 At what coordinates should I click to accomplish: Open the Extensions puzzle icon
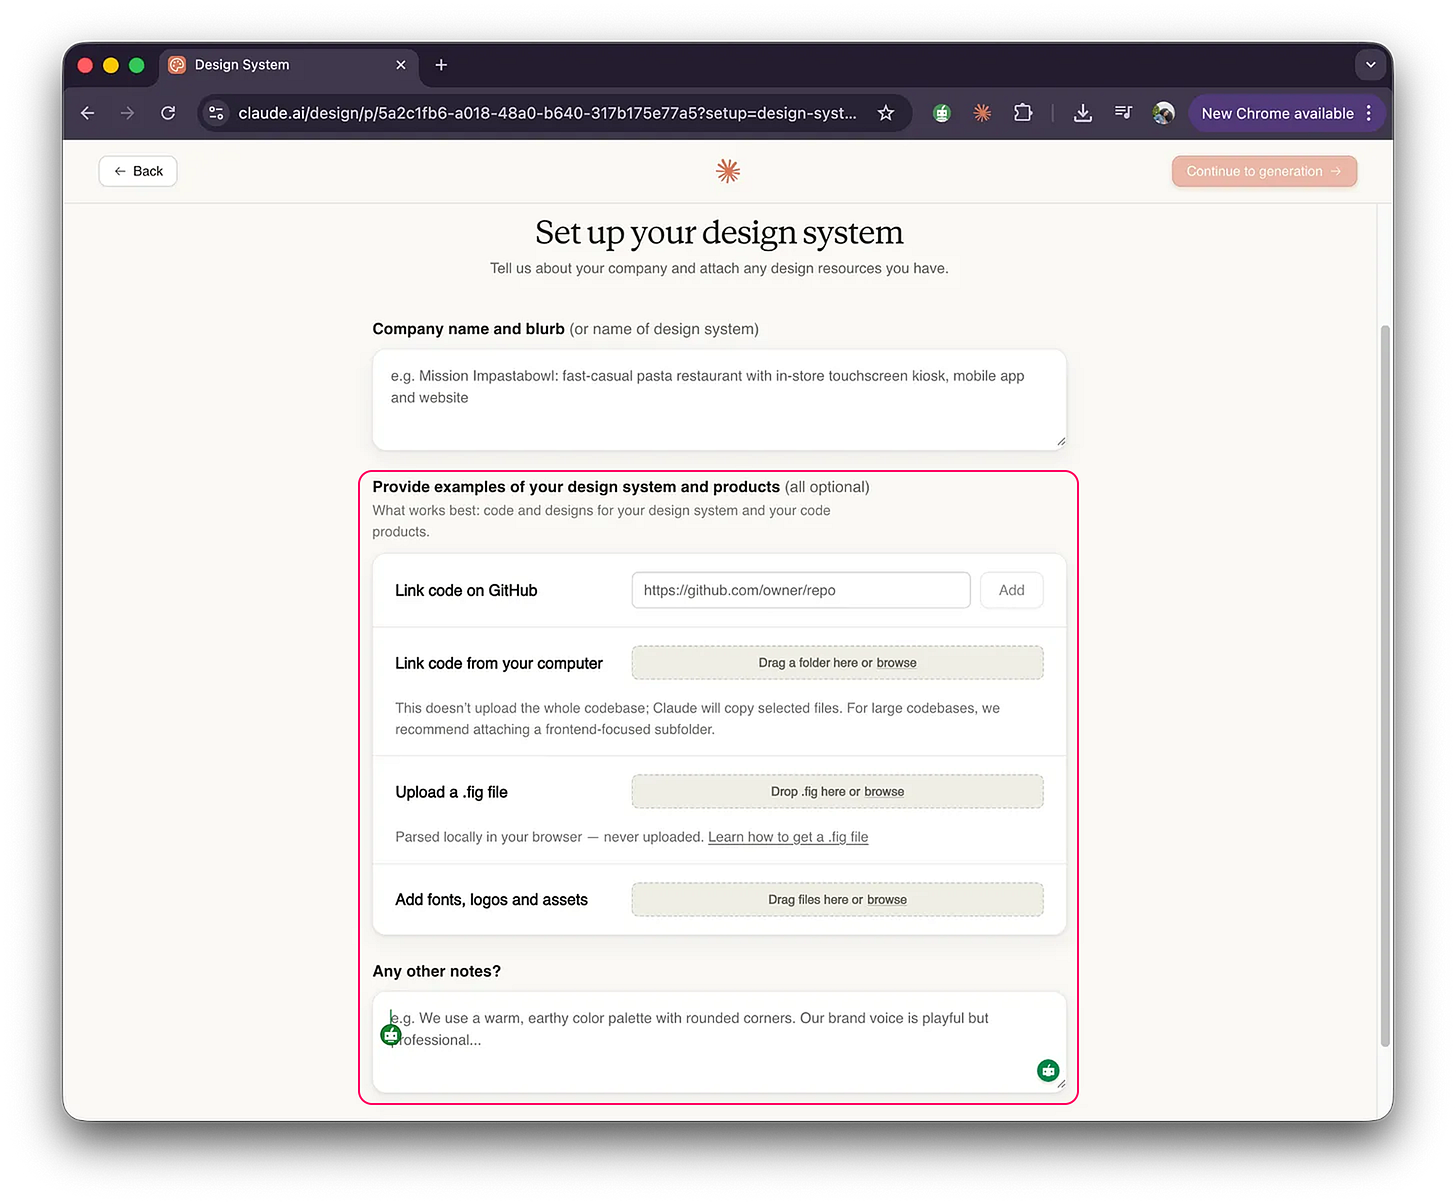point(1022,113)
